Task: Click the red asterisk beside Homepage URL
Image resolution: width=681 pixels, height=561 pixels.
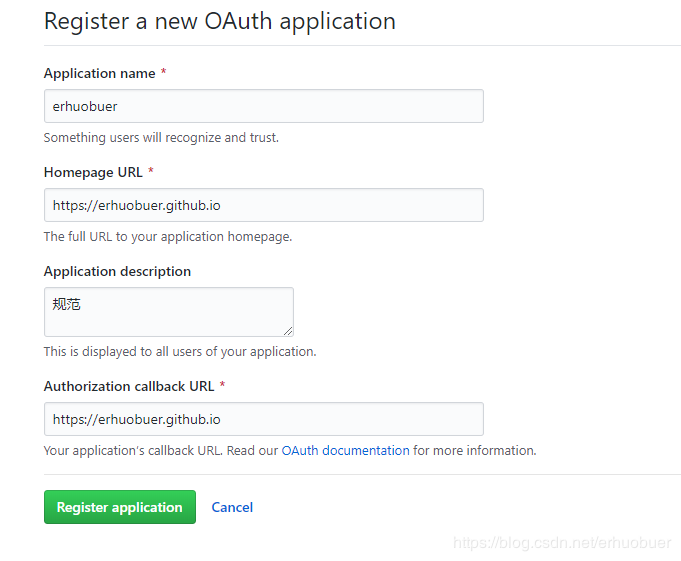Action: [151, 172]
